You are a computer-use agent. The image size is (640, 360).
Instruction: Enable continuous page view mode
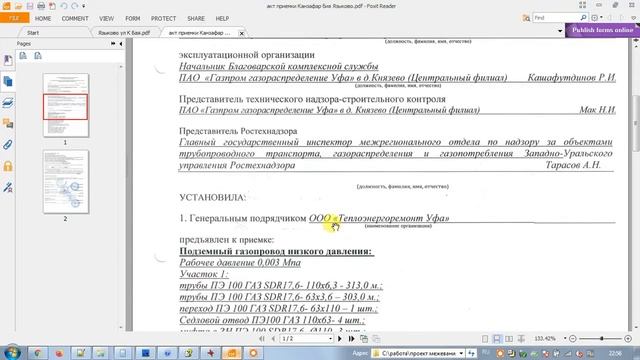tap(497, 339)
